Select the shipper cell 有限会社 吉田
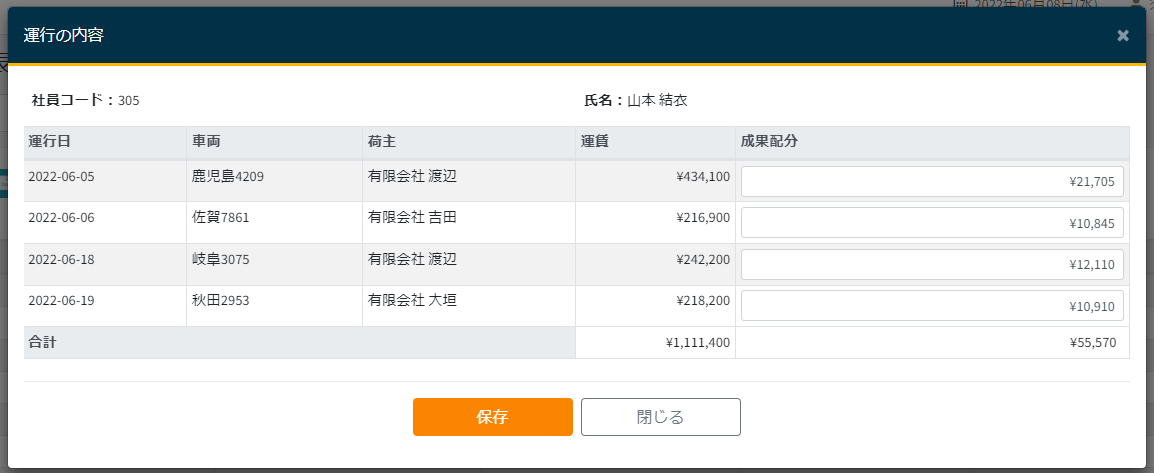 click(412, 217)
